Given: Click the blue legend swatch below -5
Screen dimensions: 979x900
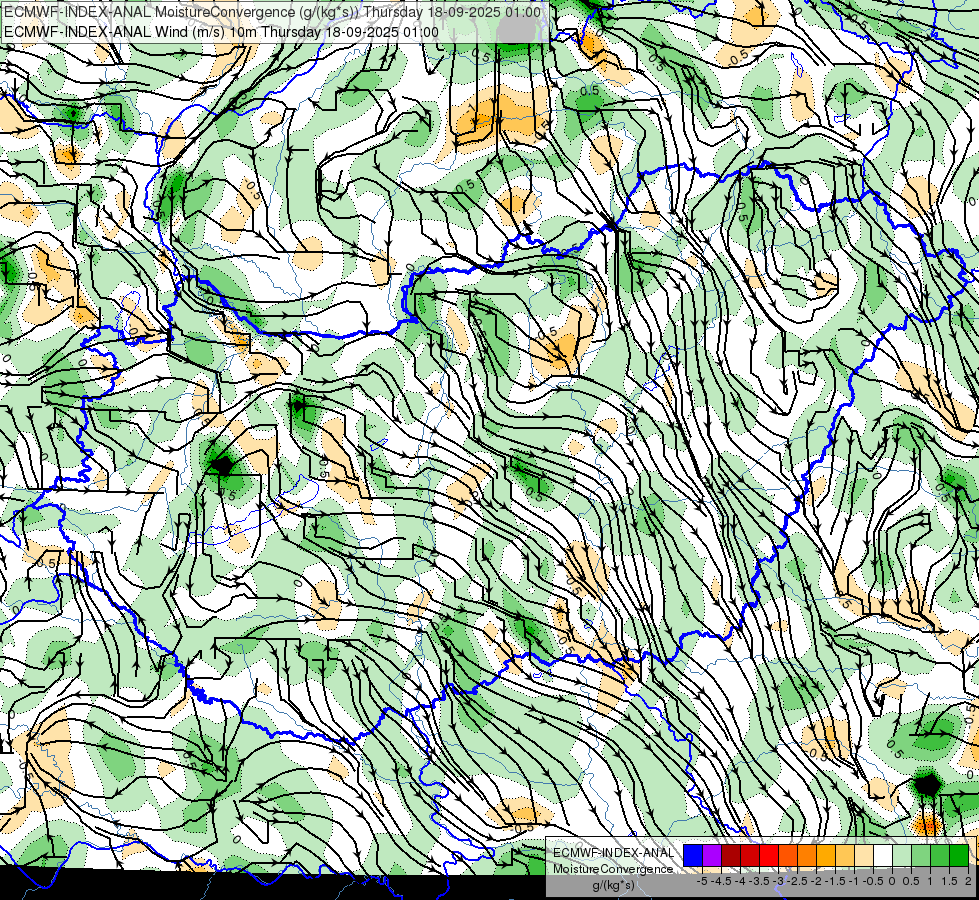Looking at the screenshot, I should [x=693, y=856].
